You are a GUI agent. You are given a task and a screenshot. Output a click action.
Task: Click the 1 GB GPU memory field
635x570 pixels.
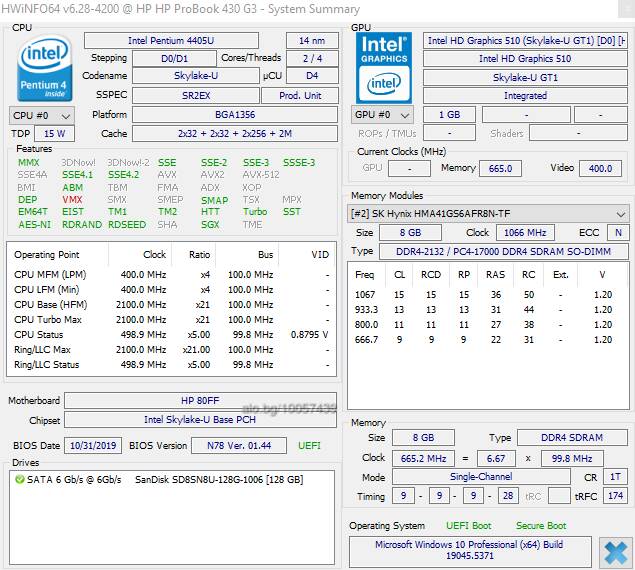[450, 115]
